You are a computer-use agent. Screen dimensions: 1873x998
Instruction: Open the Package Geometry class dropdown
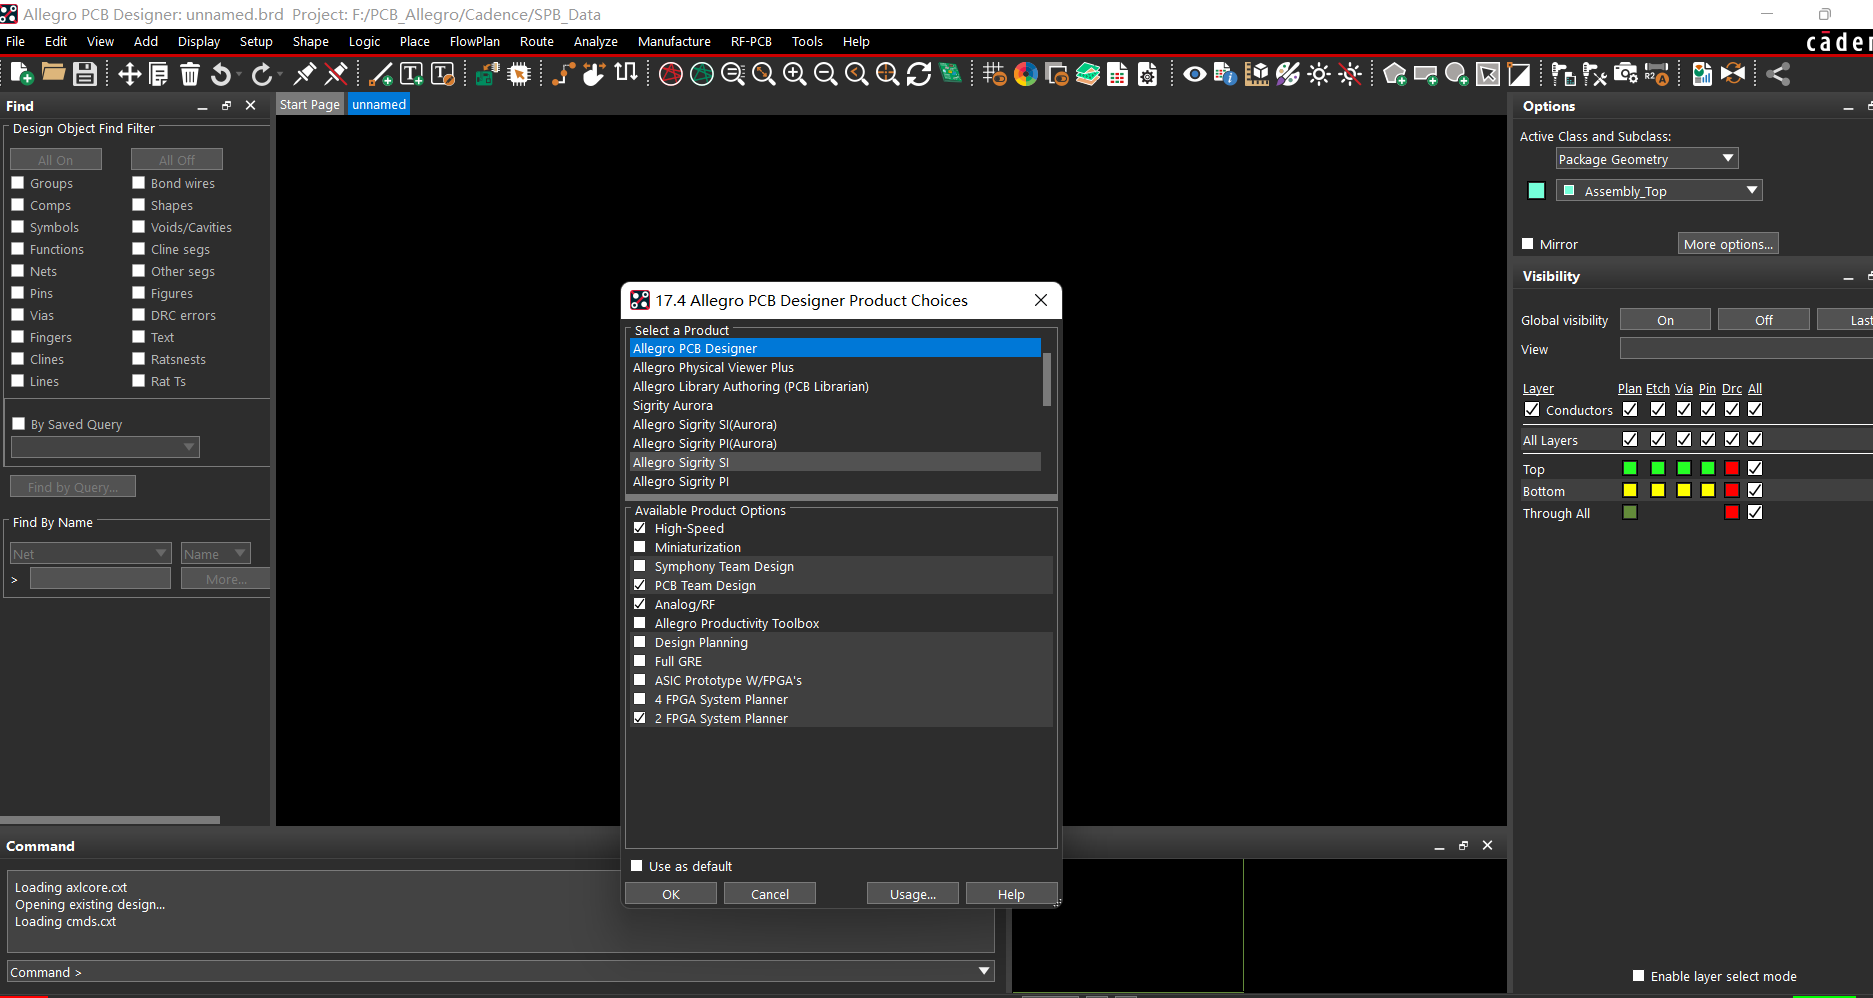pos(1647,159)
